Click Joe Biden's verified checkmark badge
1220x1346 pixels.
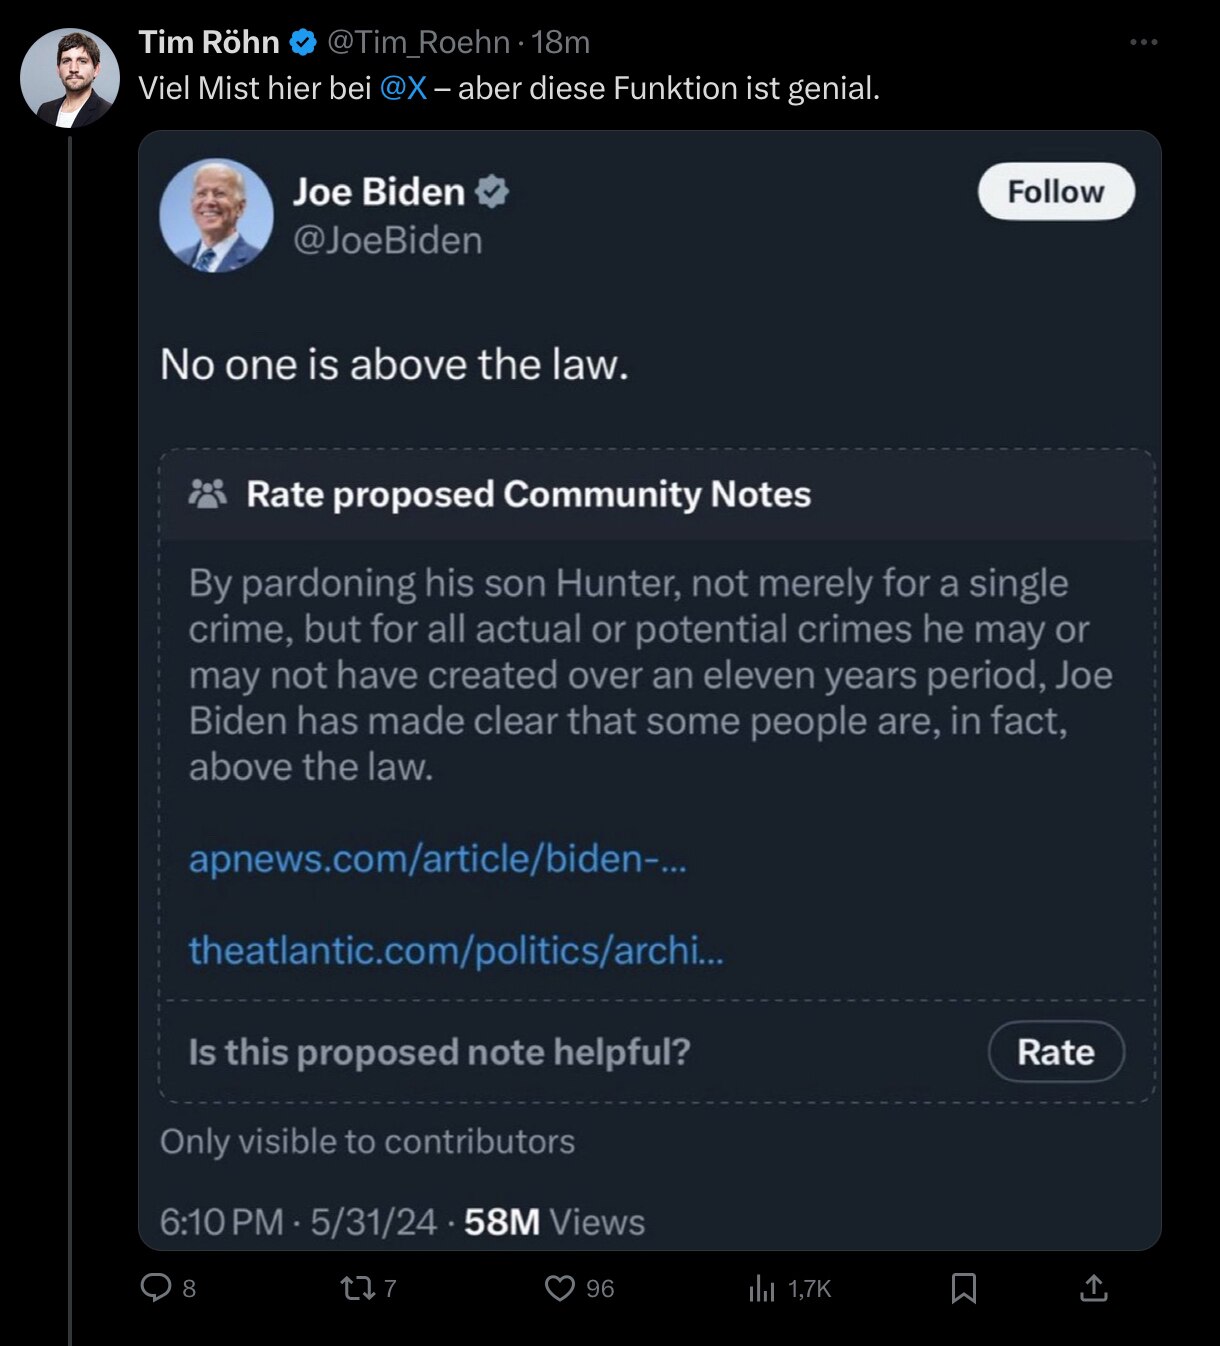(x=491, y=191)
